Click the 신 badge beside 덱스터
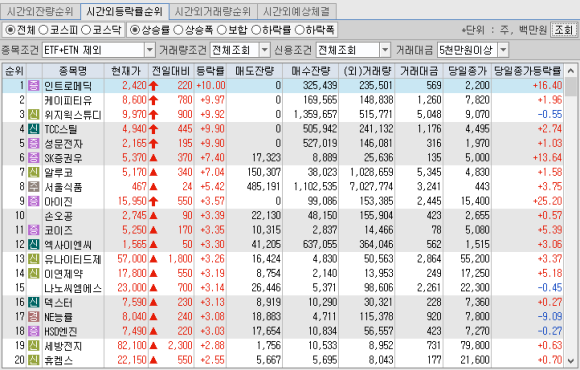580x370 pixels. point(33,302)
